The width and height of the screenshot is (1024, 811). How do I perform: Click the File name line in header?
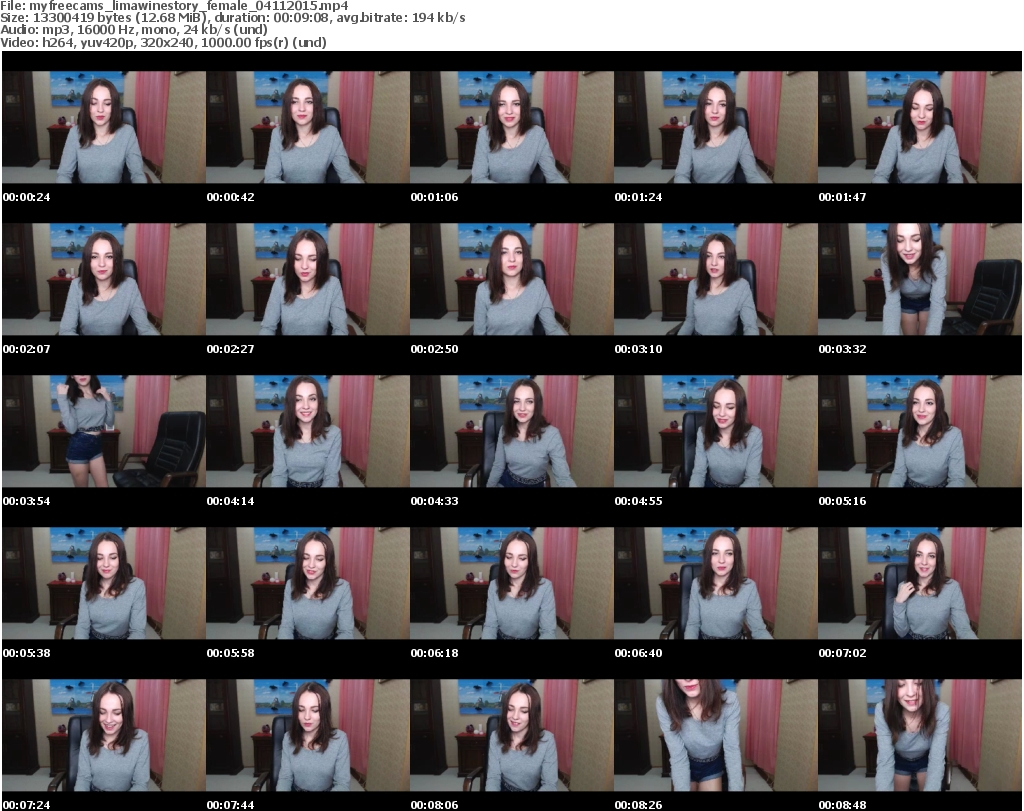click(x=175, y=6)
